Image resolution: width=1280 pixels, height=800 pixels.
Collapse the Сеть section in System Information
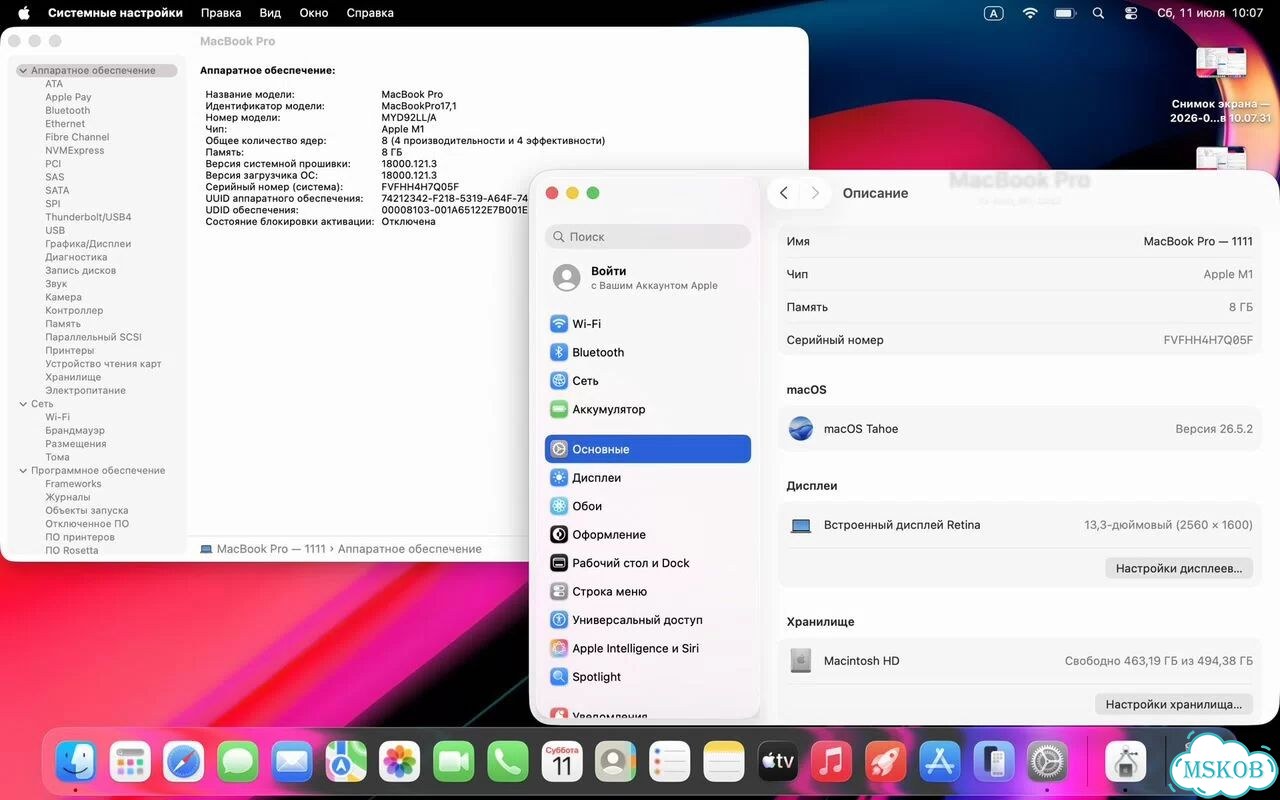(x=23, y=404)
